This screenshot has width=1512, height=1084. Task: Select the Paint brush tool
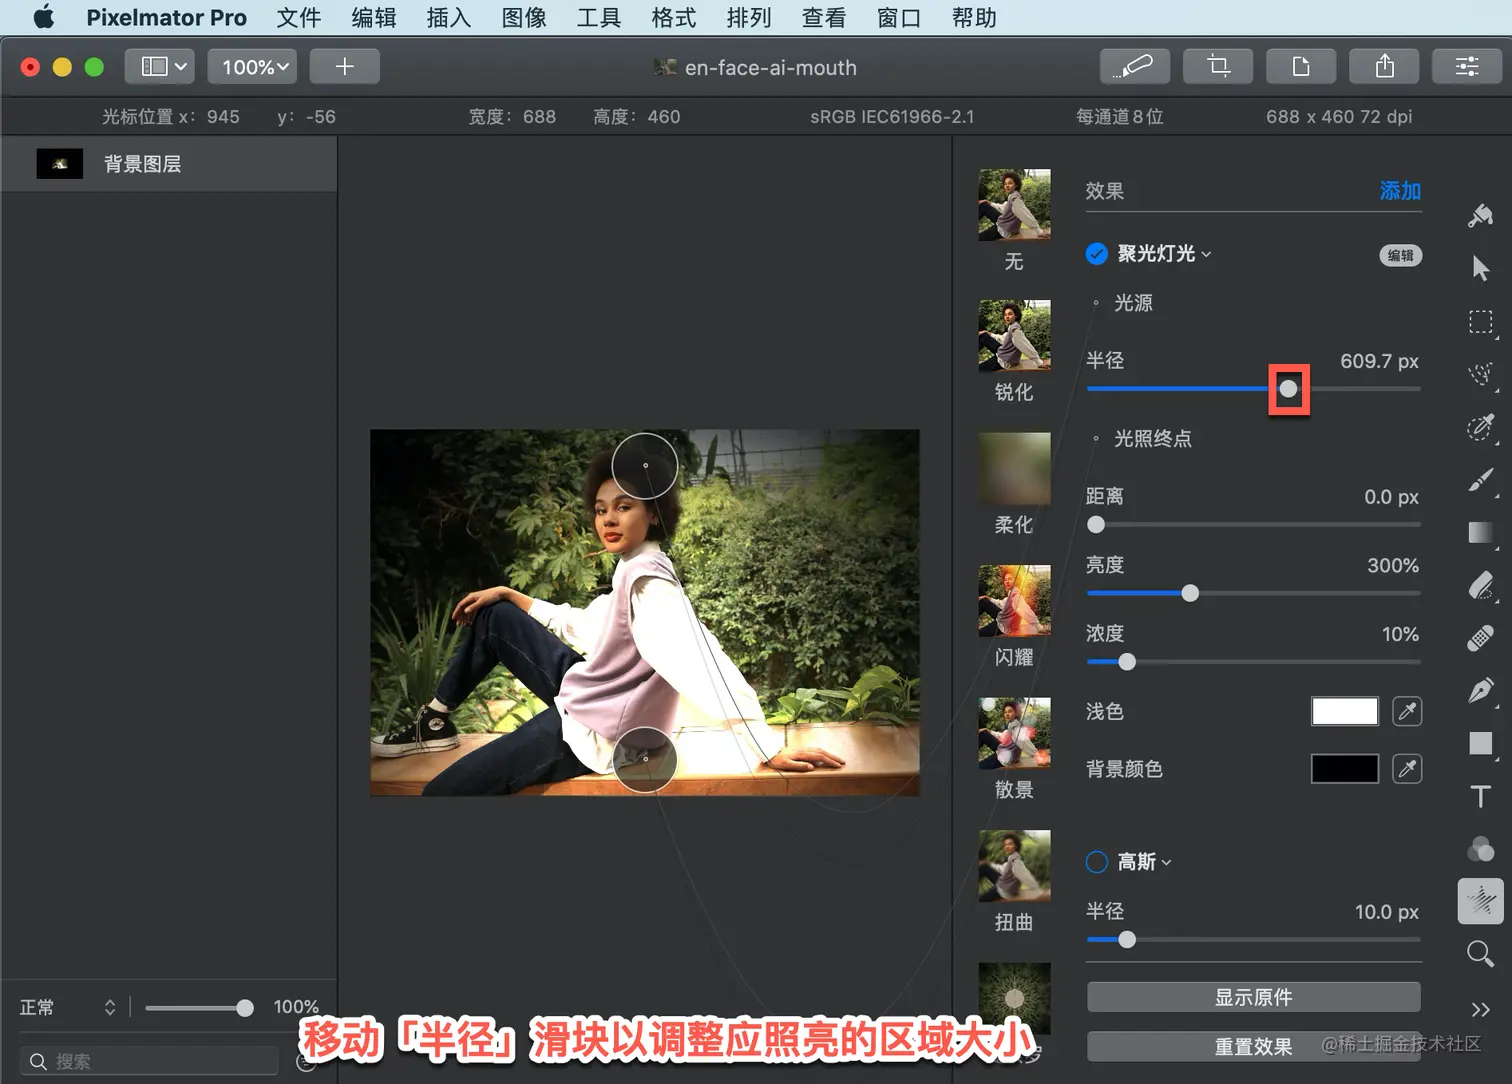[1481, 480]
